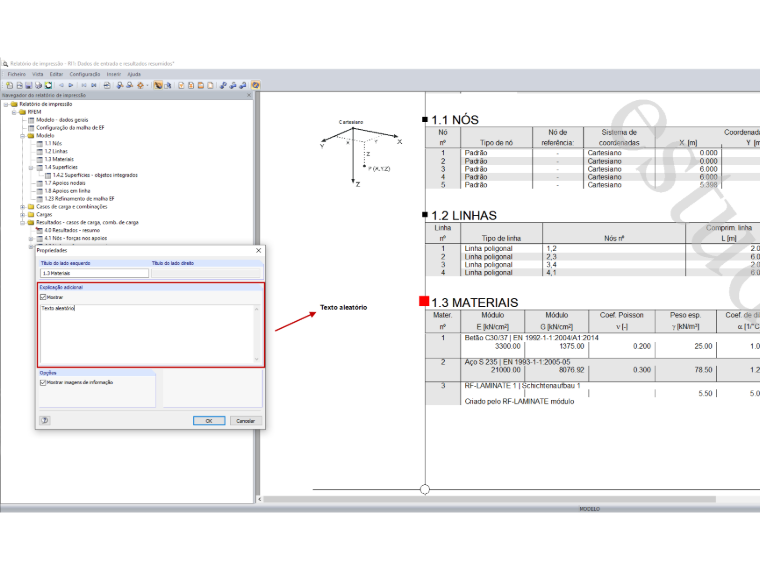Activate the highlighted hand selection tool icon

point(158,85)
